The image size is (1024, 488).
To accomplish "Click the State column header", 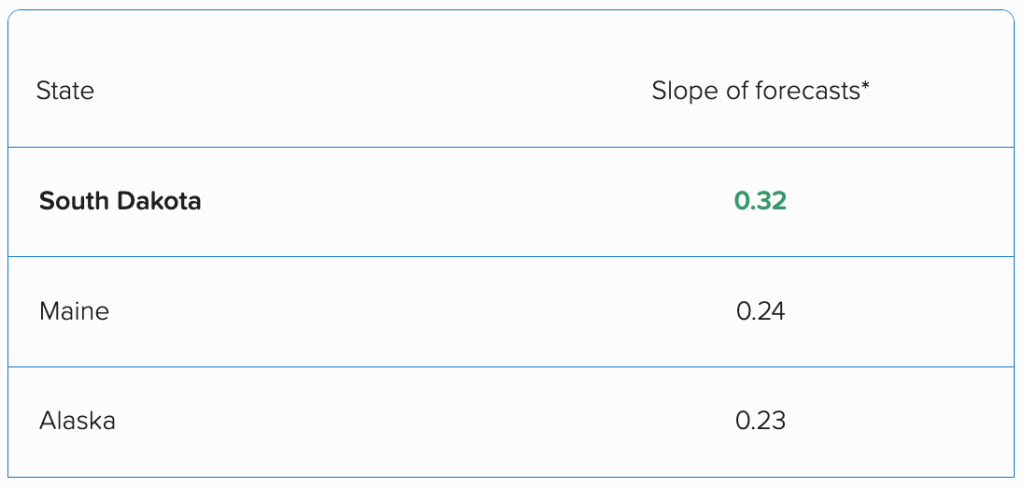I will click(x=65, y=91).
